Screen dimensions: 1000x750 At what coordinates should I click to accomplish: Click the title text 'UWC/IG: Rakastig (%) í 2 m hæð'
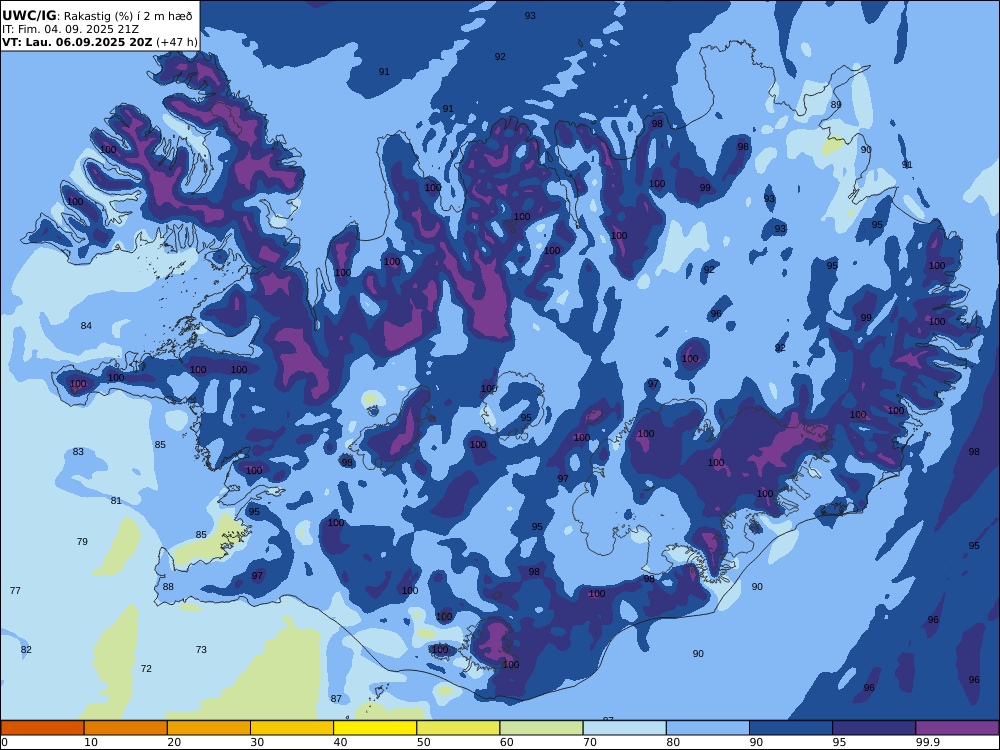click(x=97, y=16)
